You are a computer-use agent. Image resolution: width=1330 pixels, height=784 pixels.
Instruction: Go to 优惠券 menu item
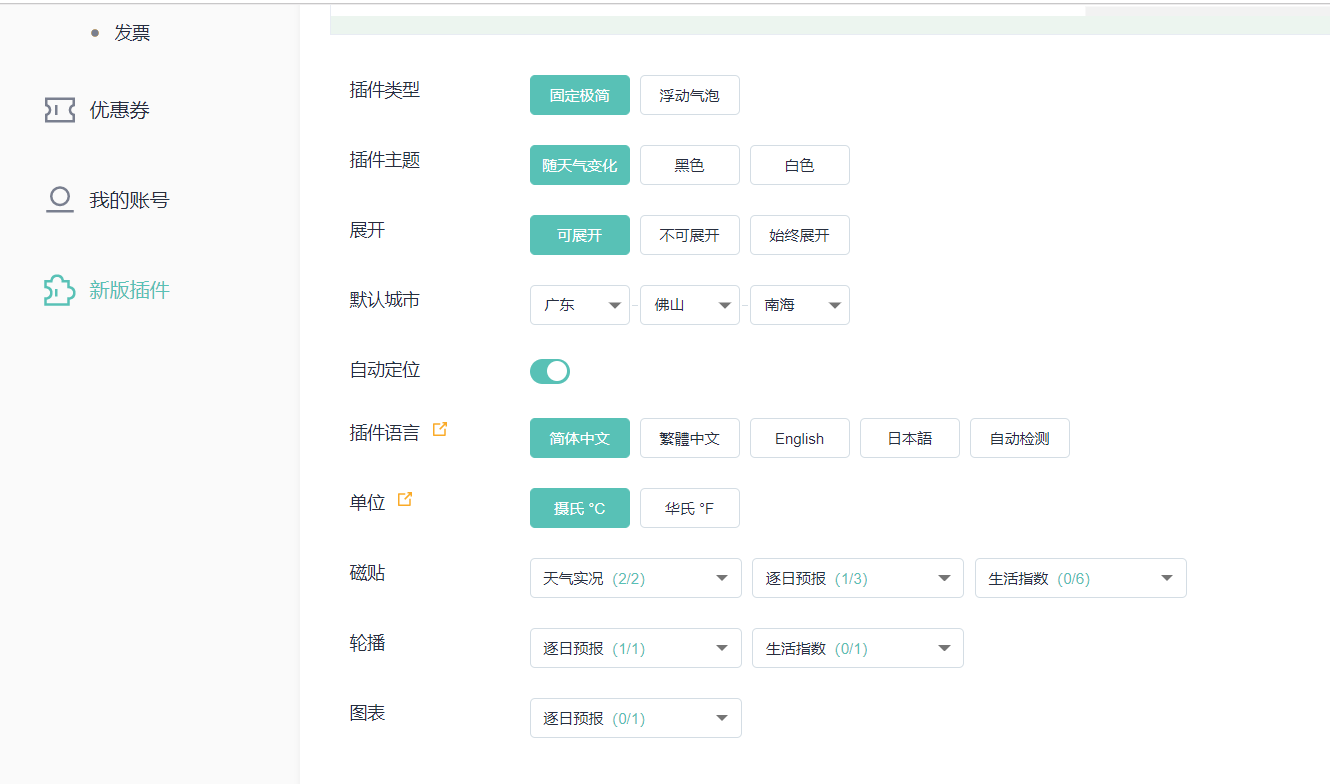(120, 110)
